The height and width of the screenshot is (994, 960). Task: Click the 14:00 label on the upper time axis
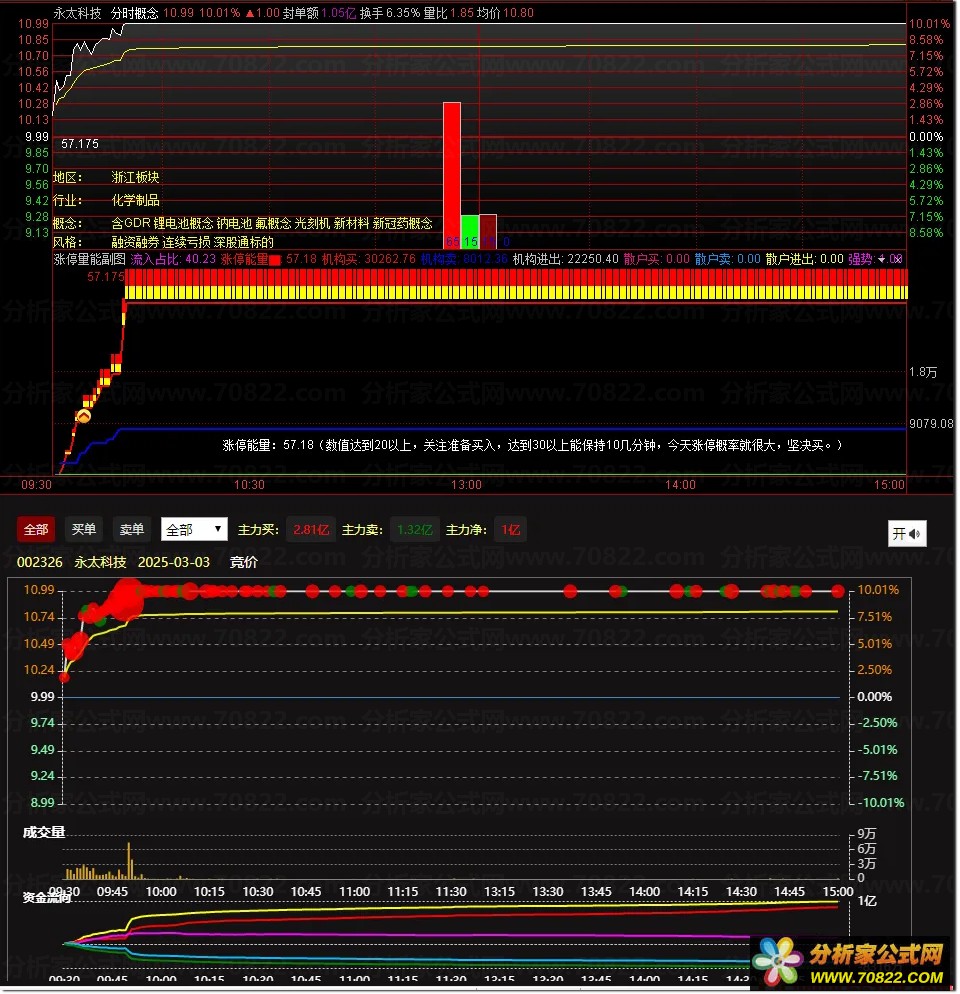click(680, 485)
